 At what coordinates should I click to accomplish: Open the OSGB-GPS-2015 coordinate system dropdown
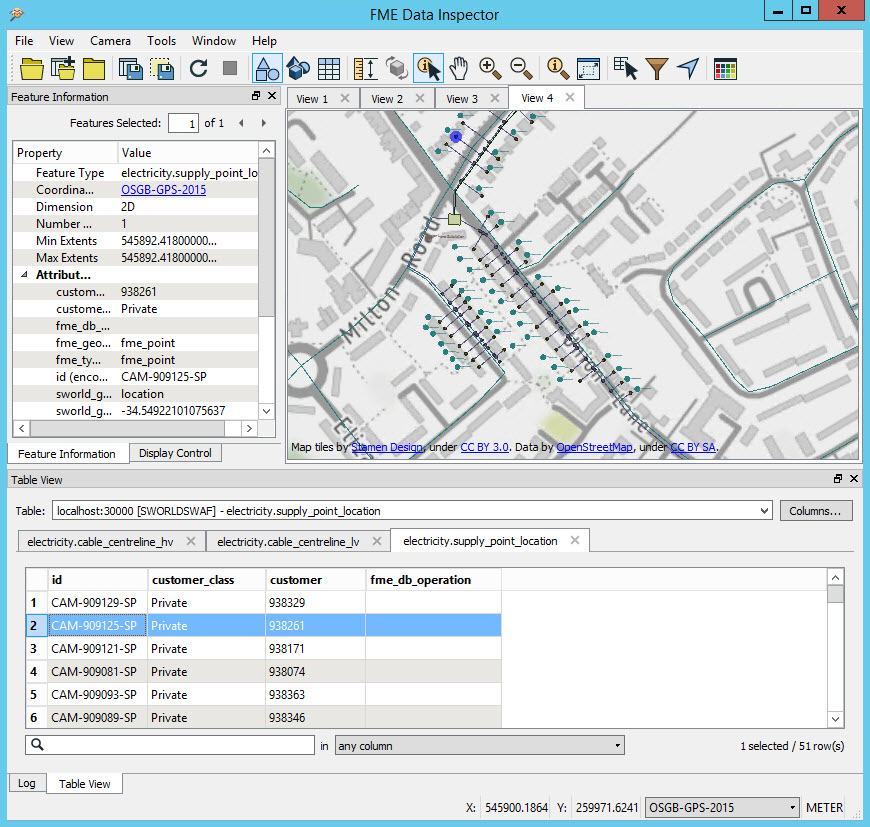[793, 808]
